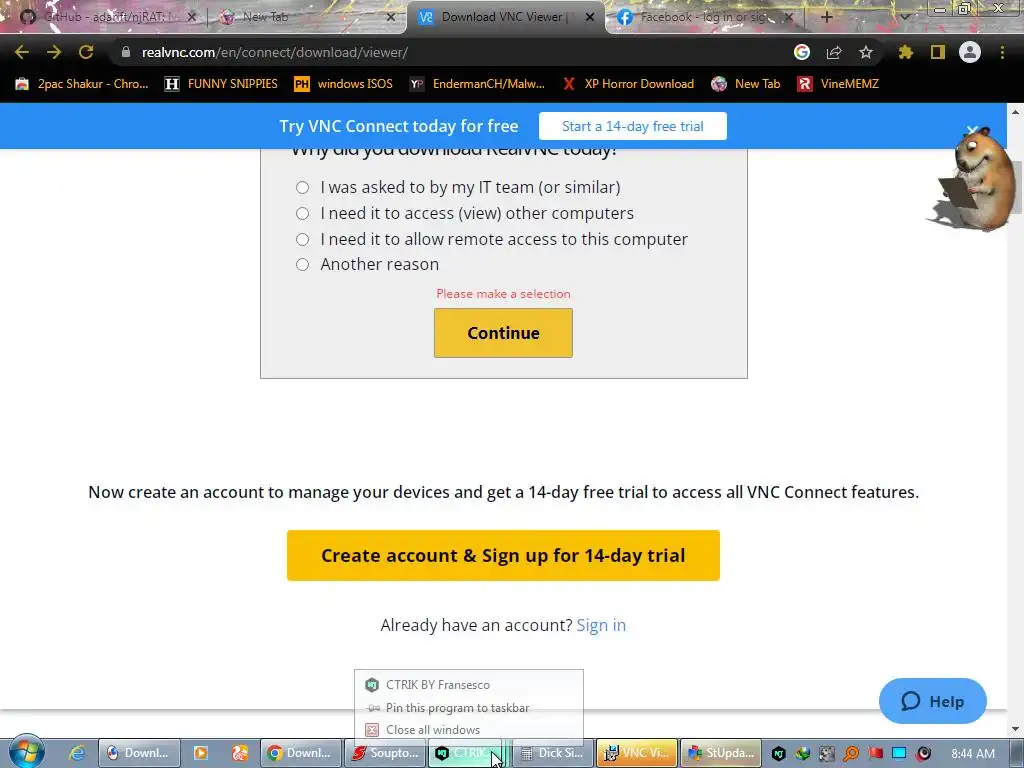Choose 'Pin this program to taskbar'

pos(468,708)
